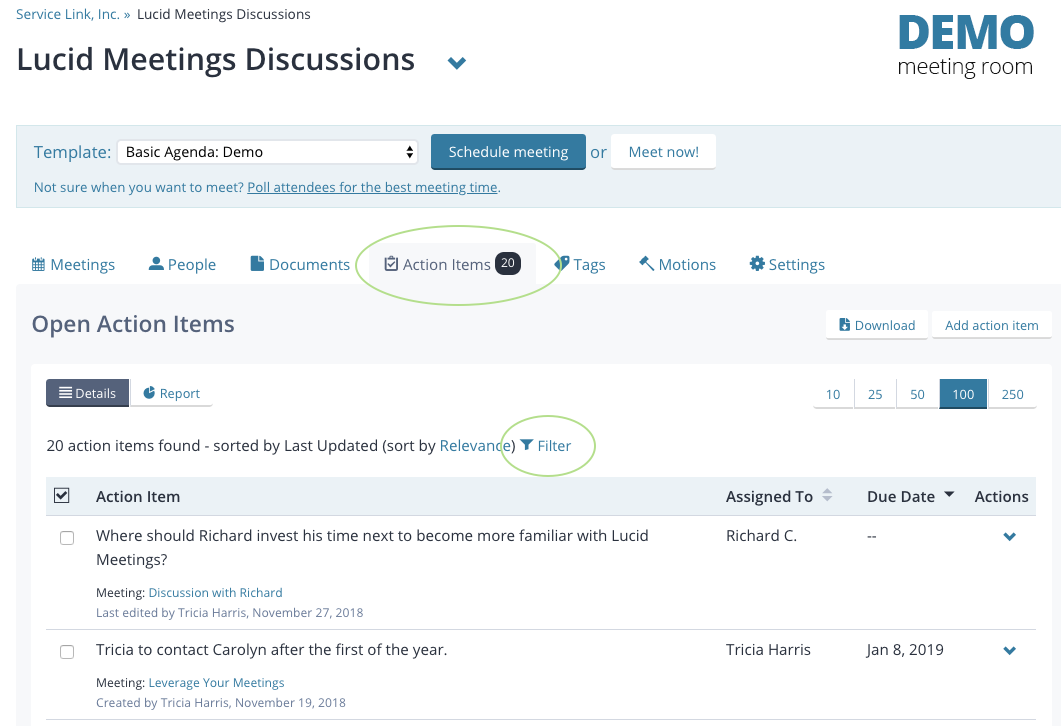Open the Settings tab
1061x726 pixels.
pyautogui.click(x=787, y=265)
